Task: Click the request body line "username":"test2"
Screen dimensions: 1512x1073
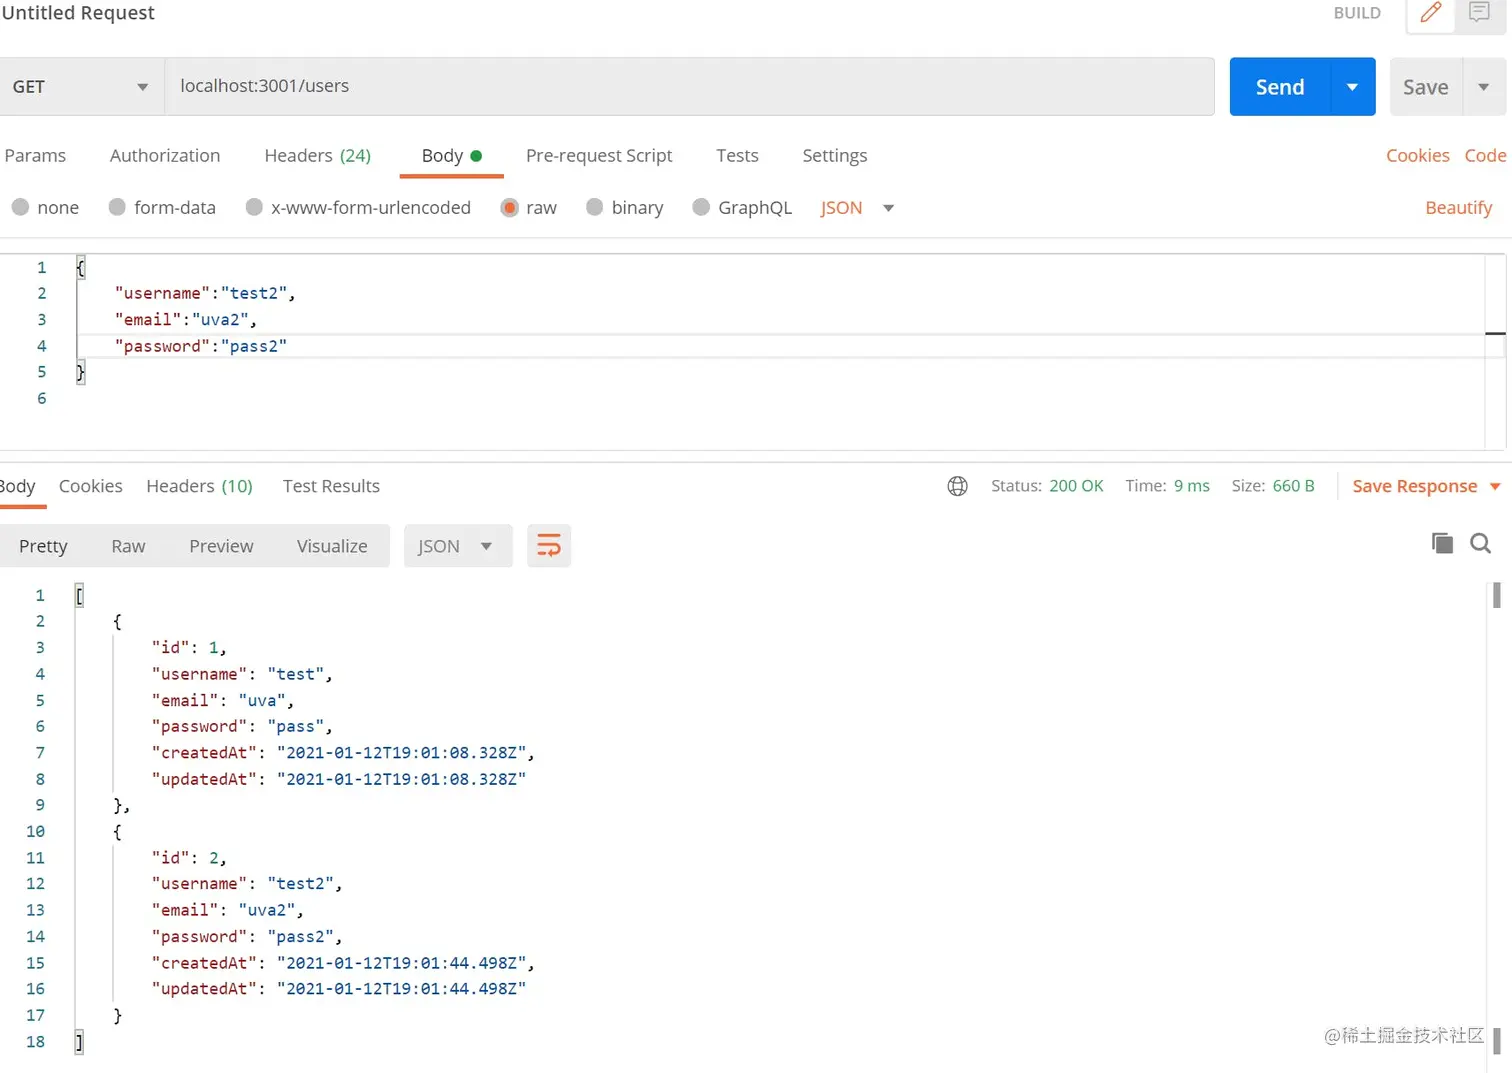Action: [x=205, y=293]
